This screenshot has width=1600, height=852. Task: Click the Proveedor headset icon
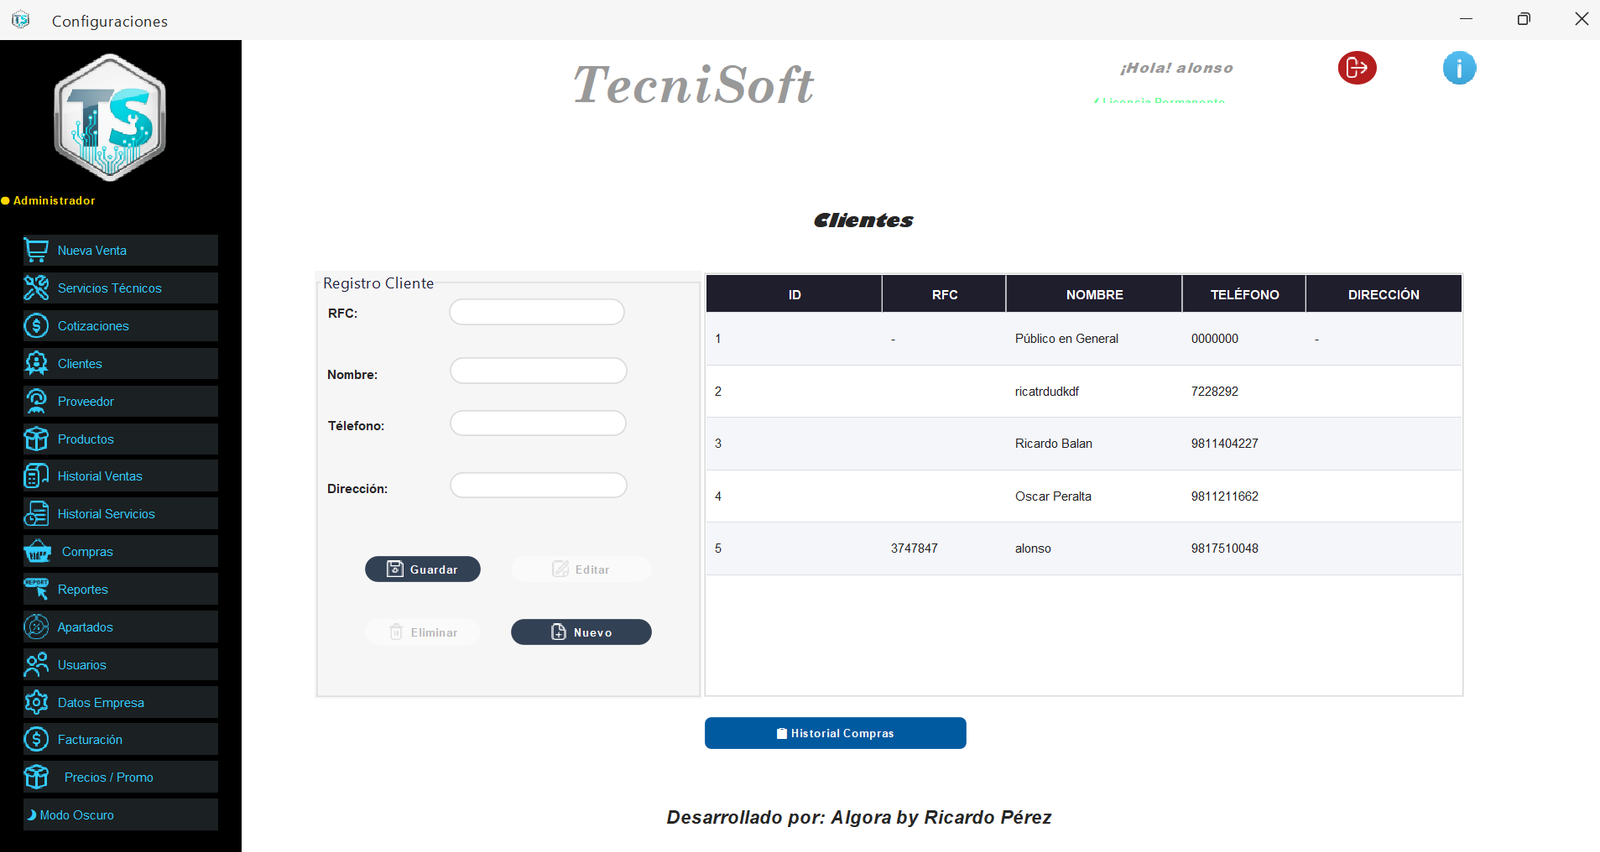(x=37, y=401)
